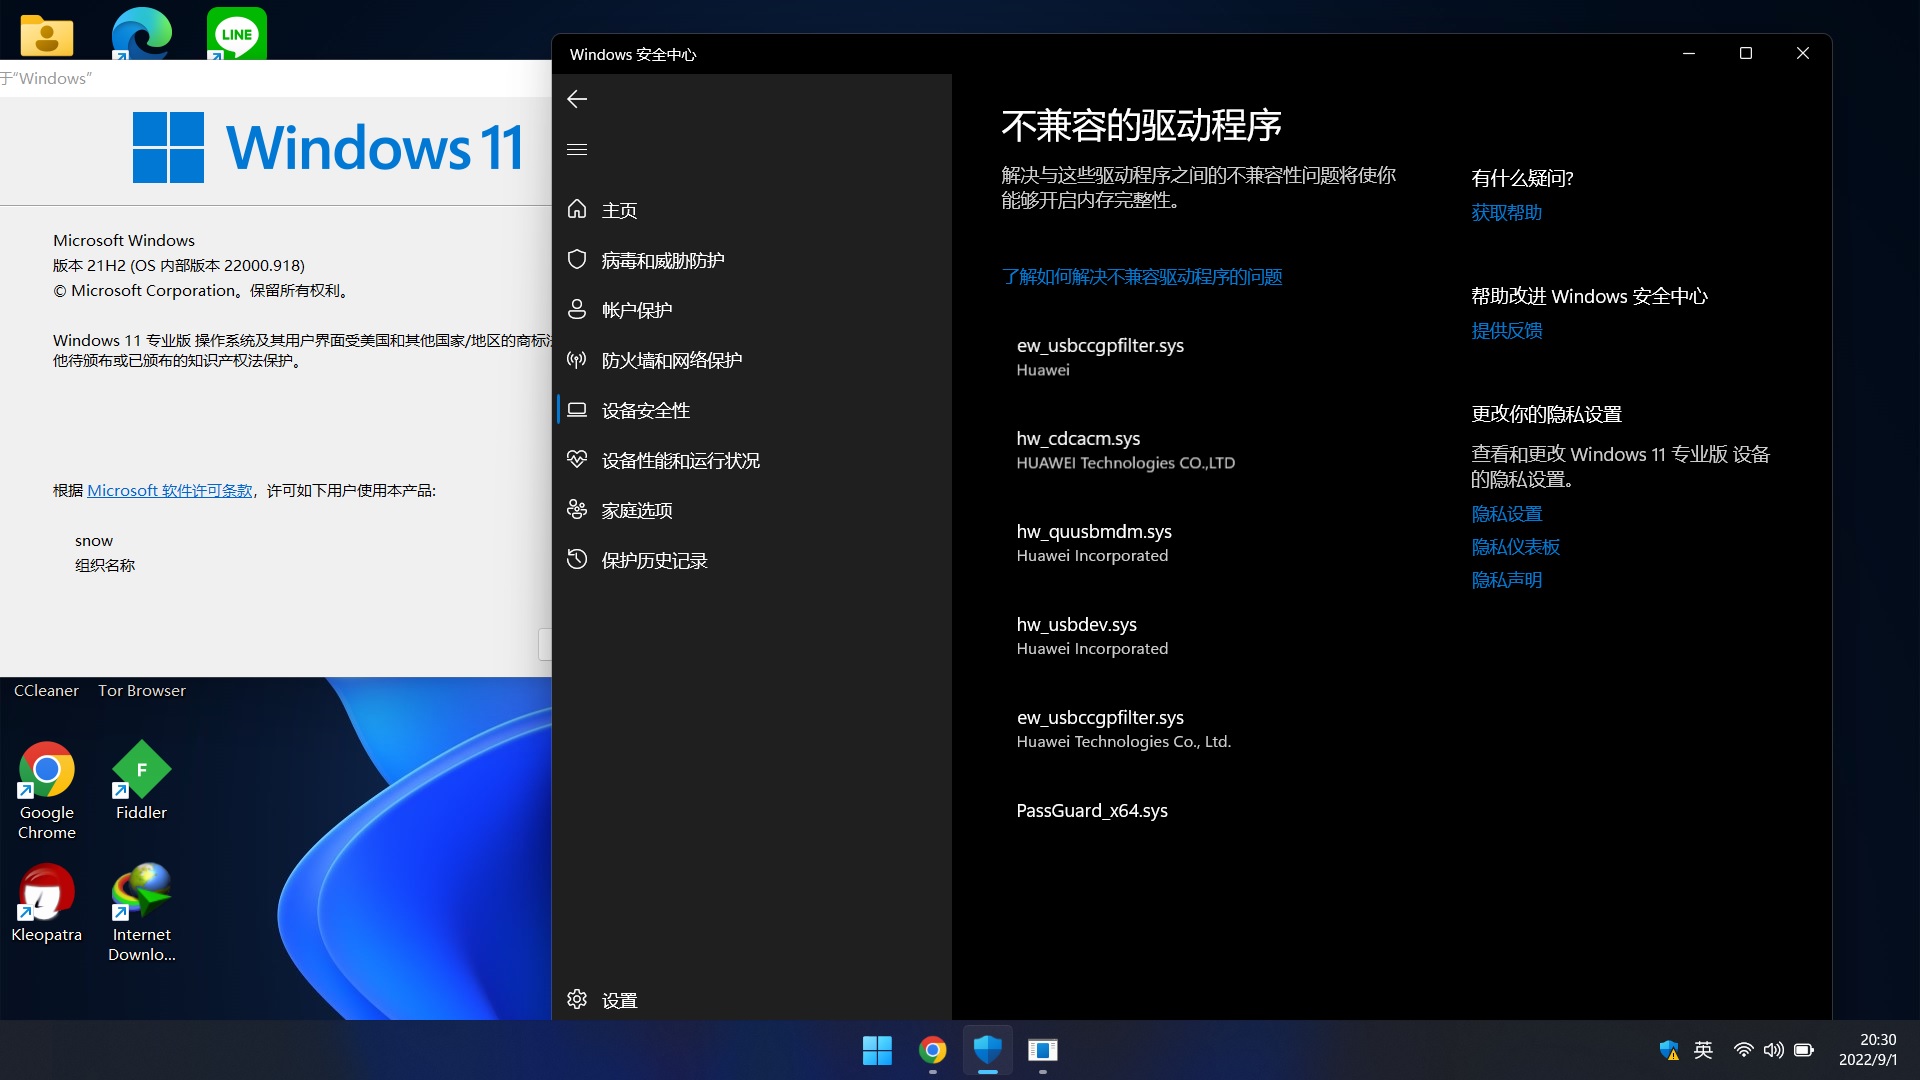Minimize the Windows Security window

point(1689,53)
